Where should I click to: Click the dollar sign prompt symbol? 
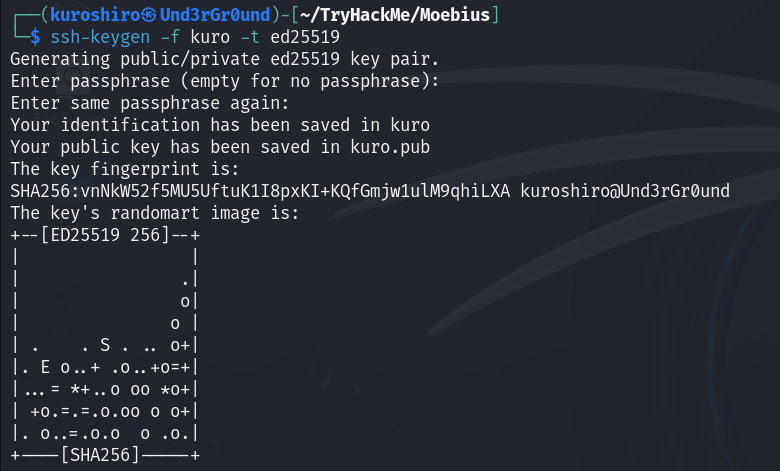pos(36,37)
